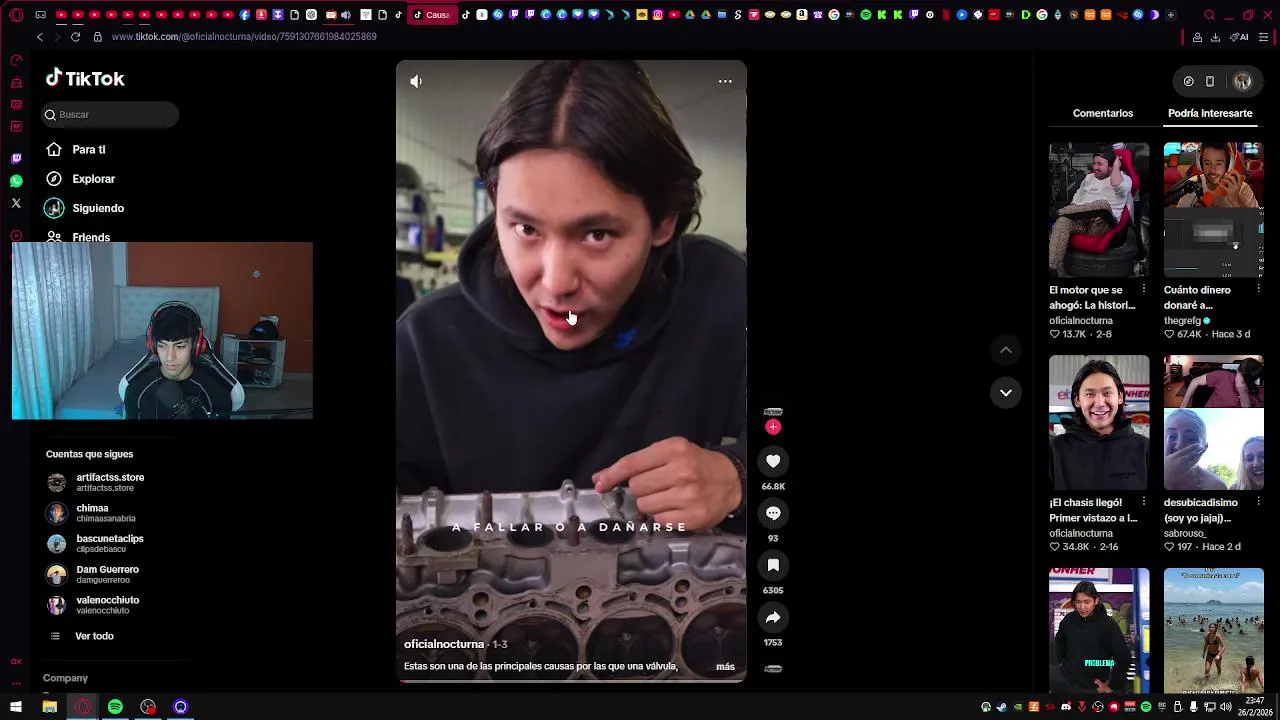Mute the TikTok video sound

coord(416,81)
